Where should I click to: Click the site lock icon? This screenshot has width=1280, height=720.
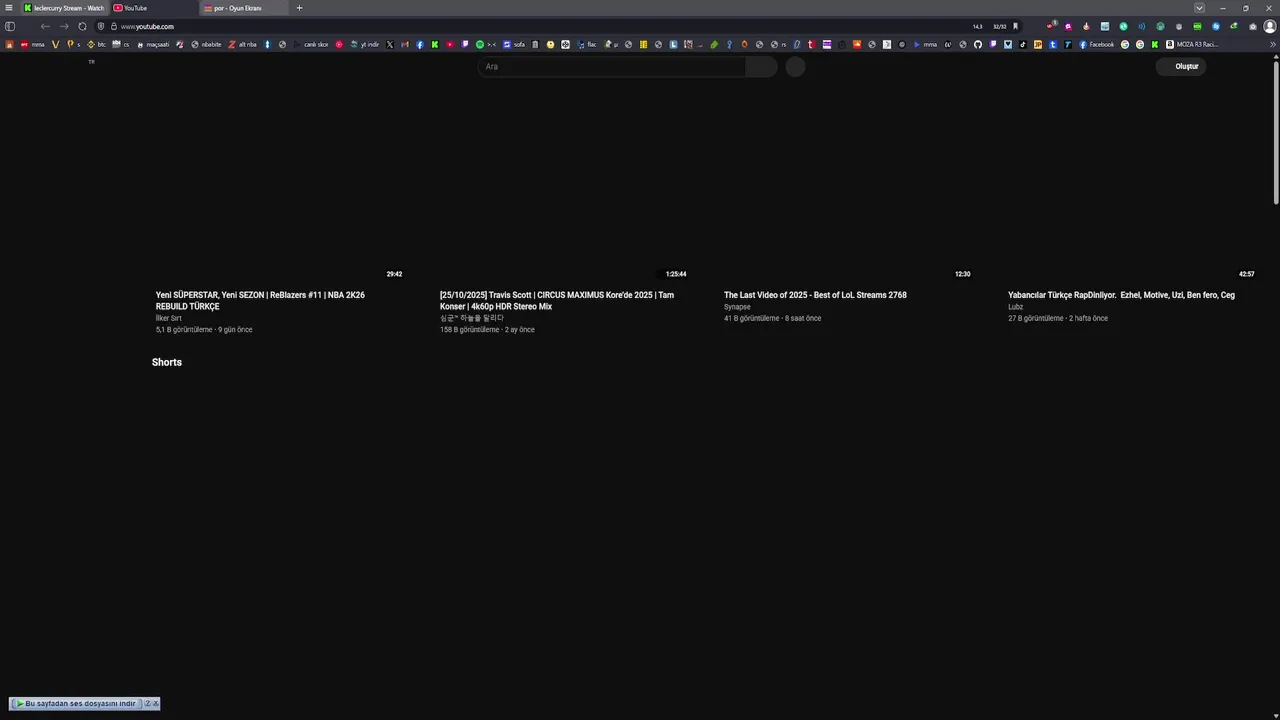coord(114,26)
